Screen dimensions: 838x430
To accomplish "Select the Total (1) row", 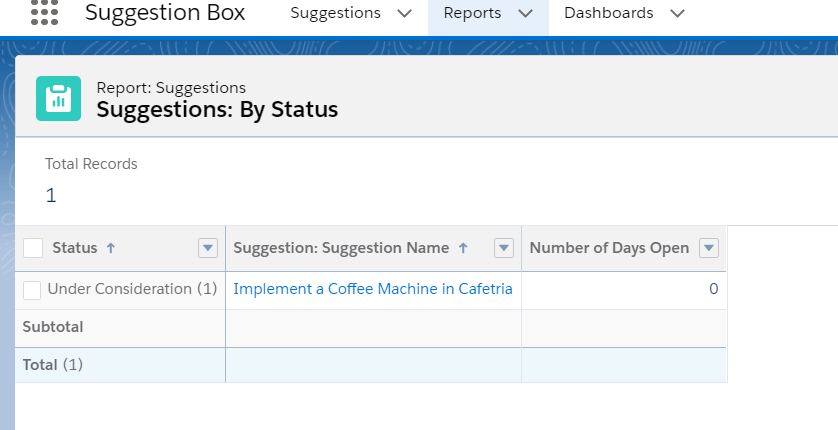I will (371, 365).
